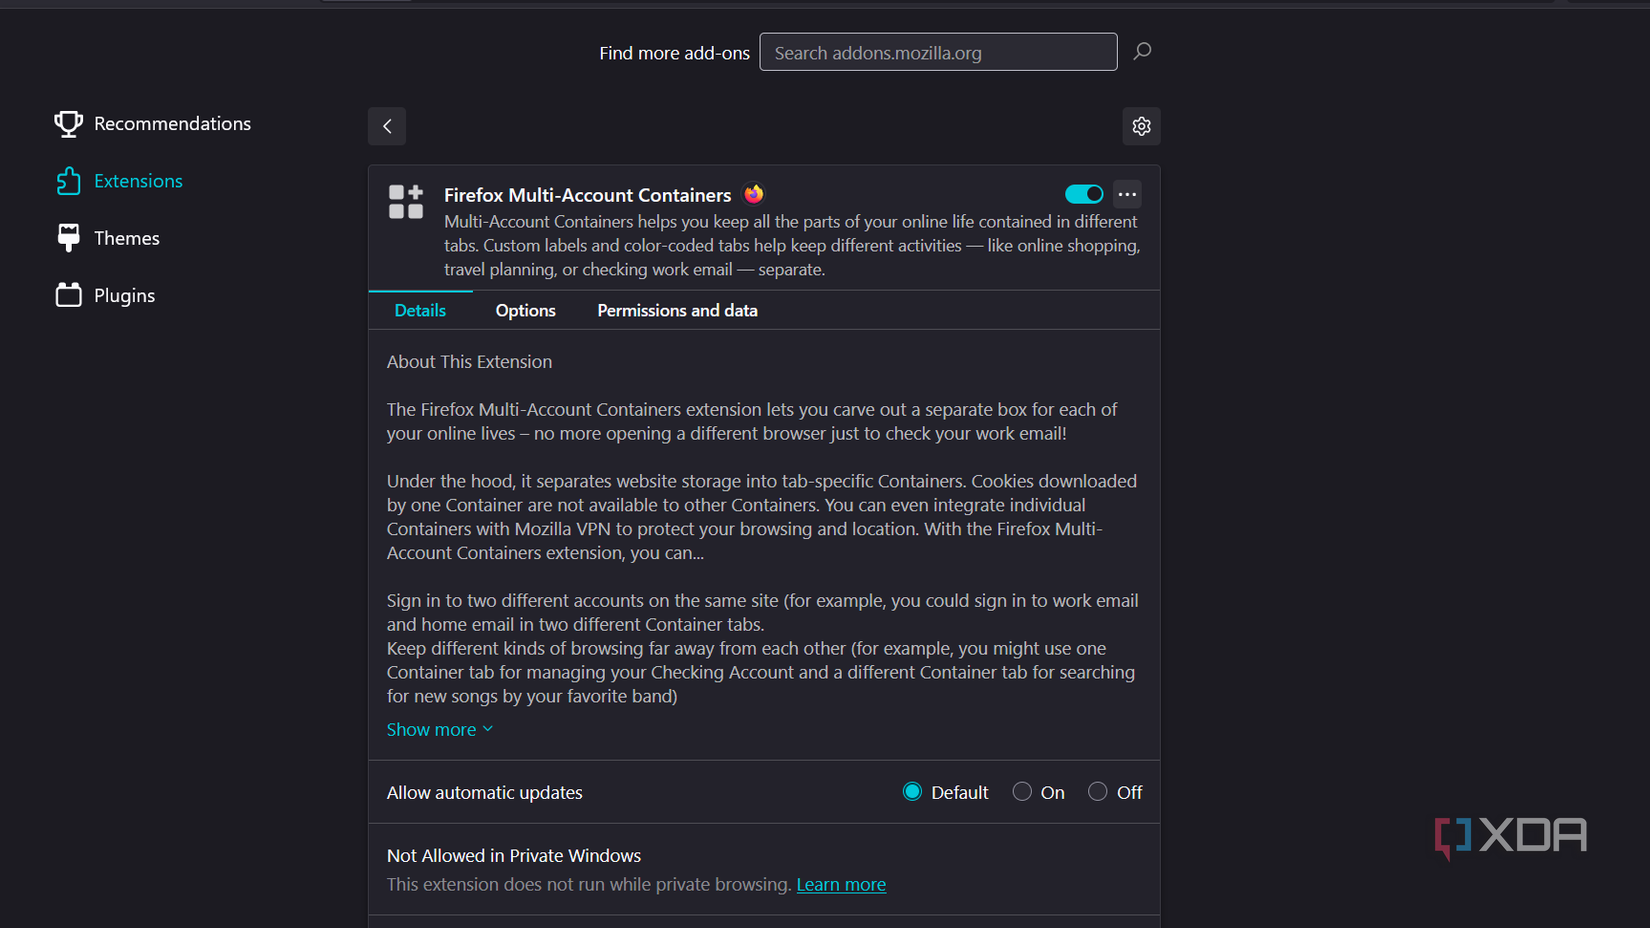
Task: Select the Details tab
Action: tap(420, 310)
